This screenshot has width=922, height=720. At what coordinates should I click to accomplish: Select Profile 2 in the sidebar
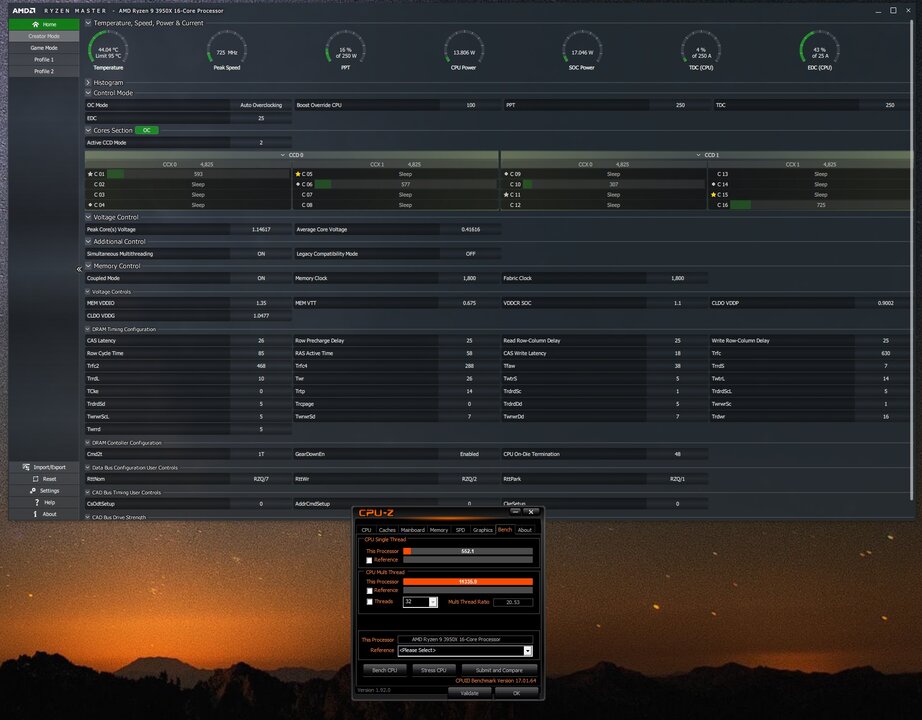tap(44, 71)
